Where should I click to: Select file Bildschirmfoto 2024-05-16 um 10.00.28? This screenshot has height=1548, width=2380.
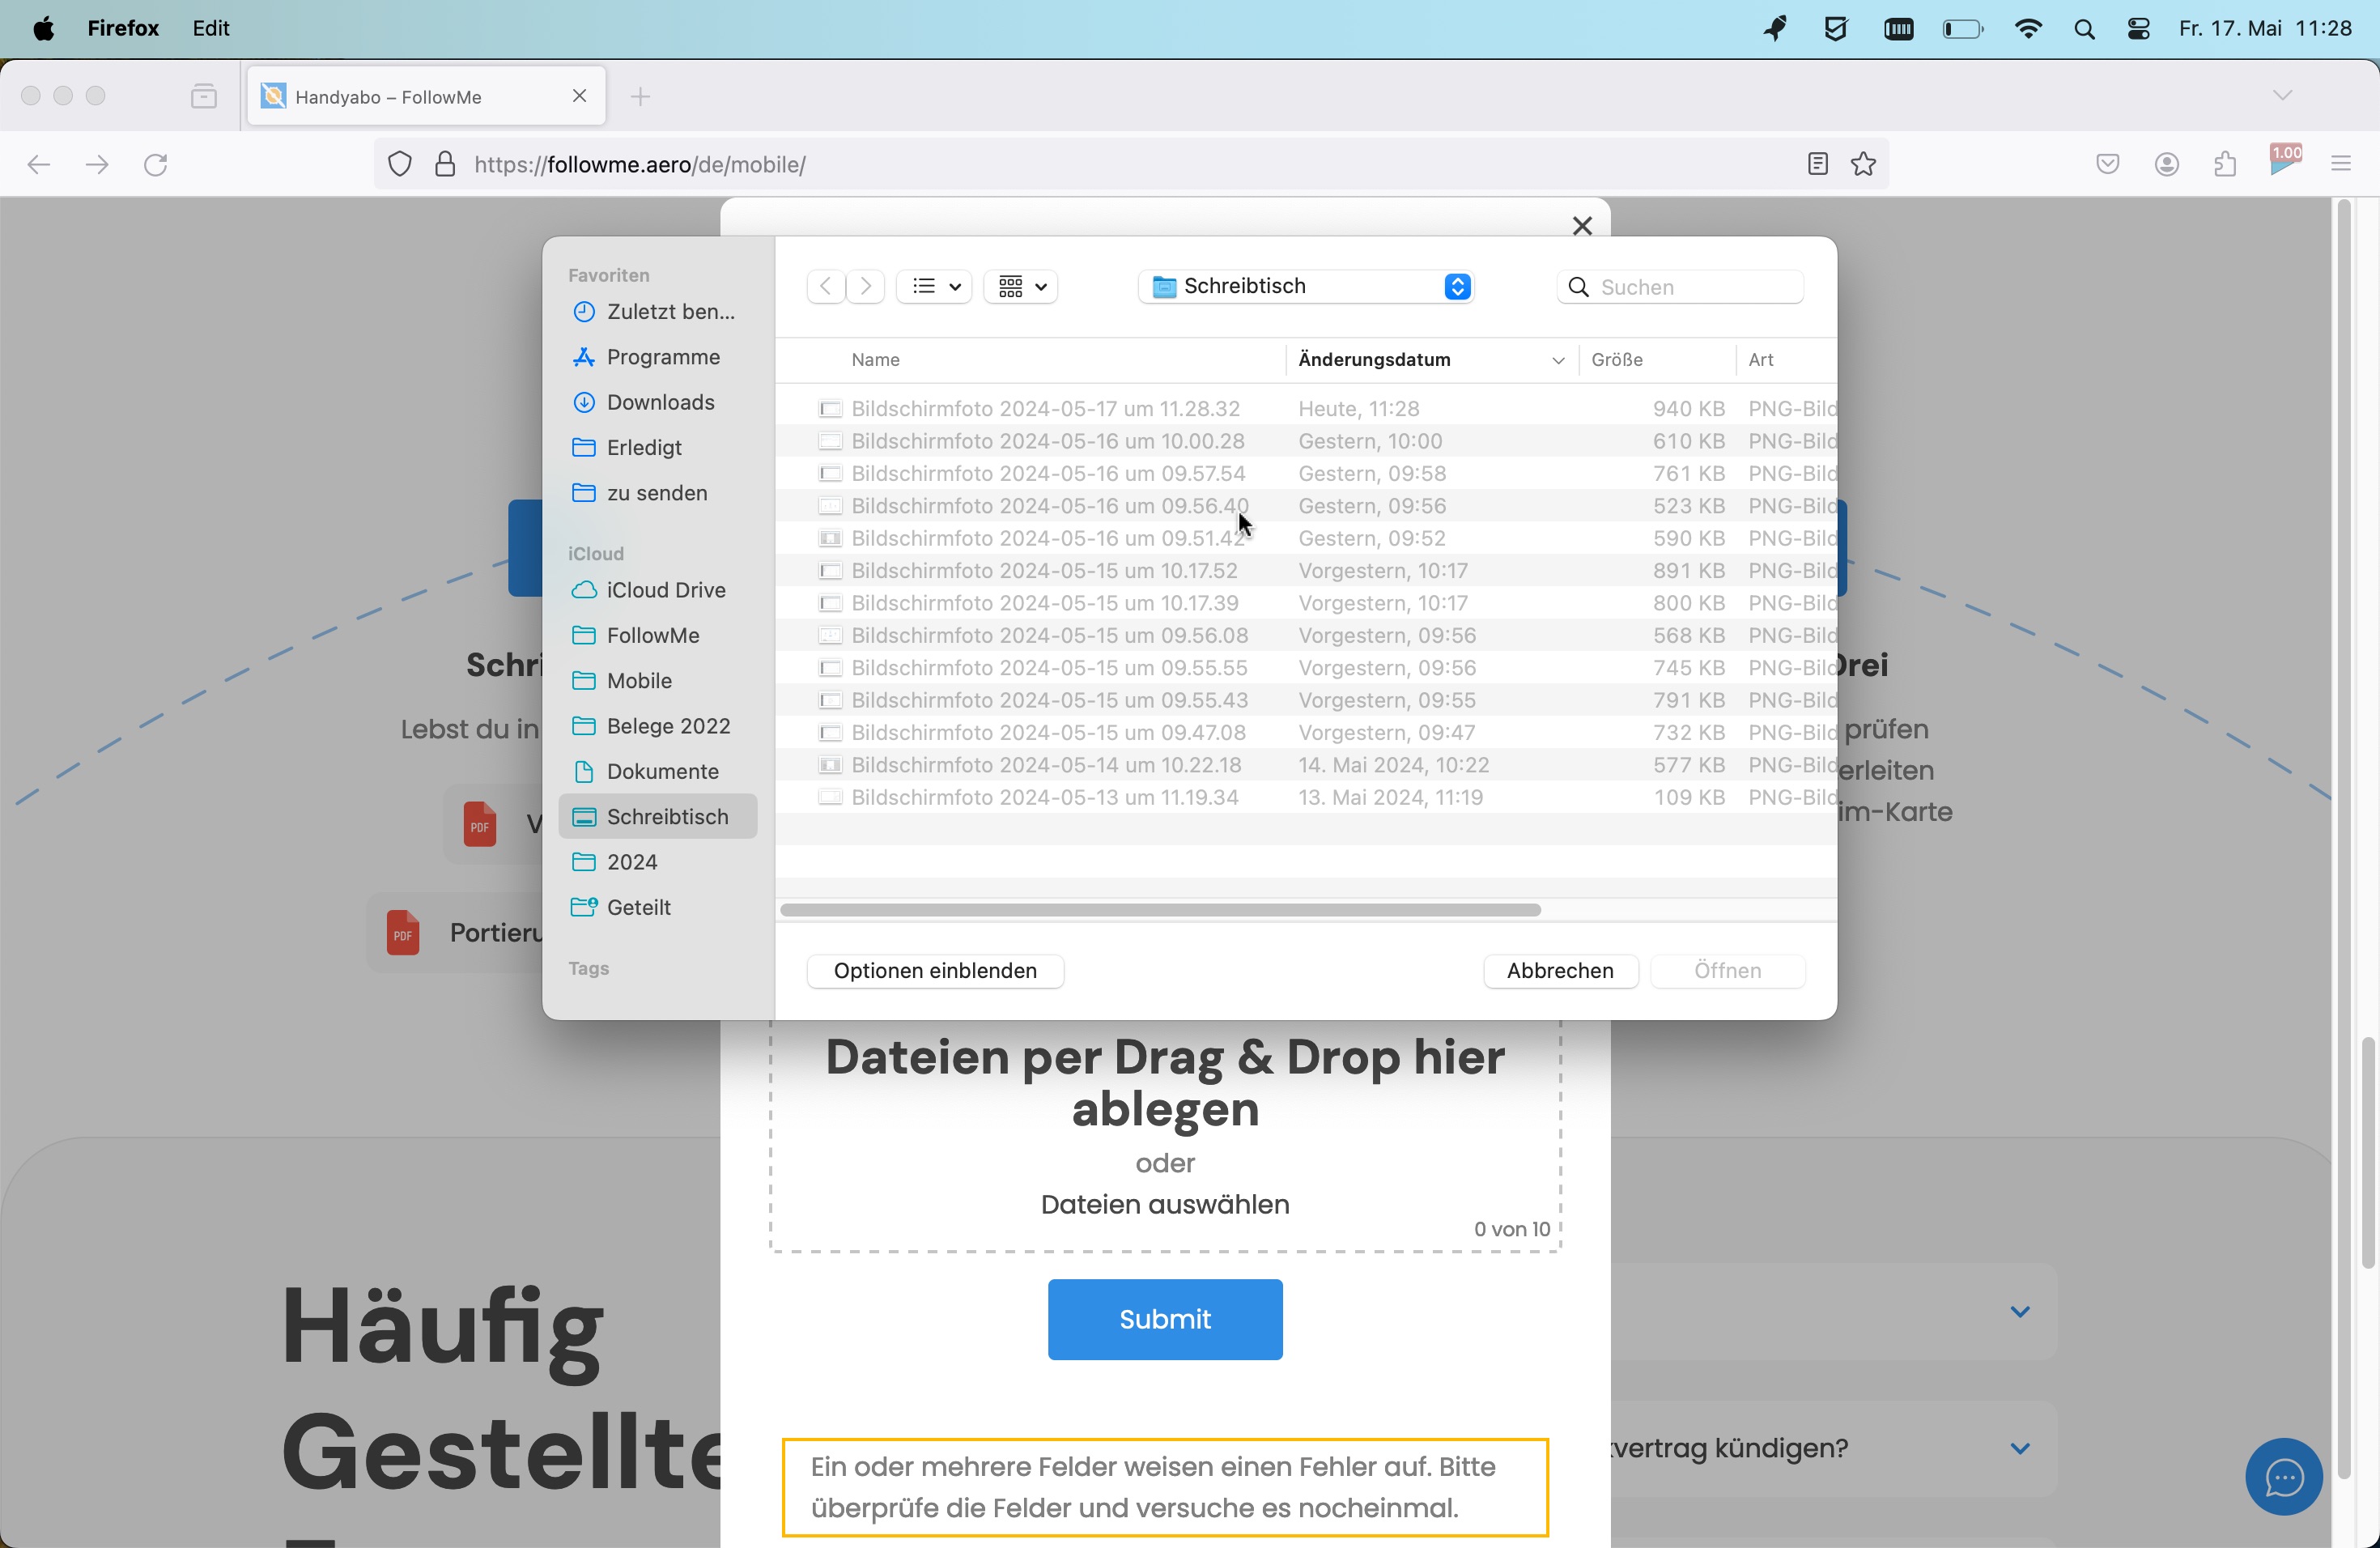click(x=1306, y=441)
